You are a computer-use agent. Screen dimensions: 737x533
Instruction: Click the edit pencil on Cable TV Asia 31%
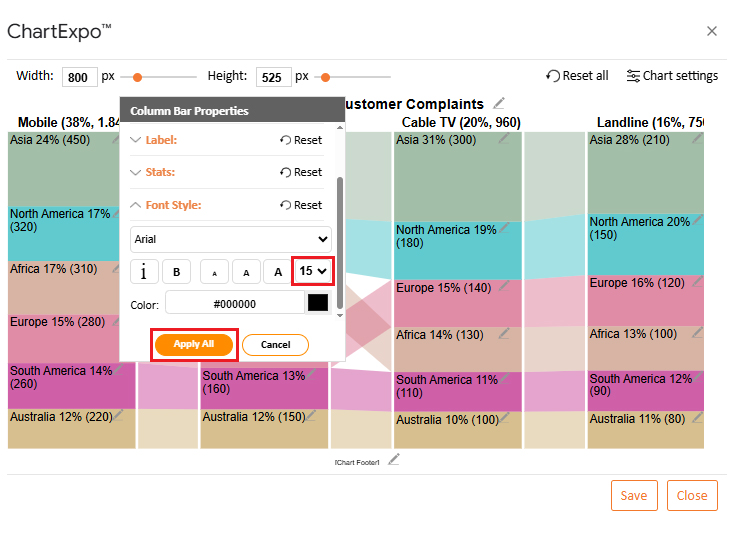pos(504,140)
